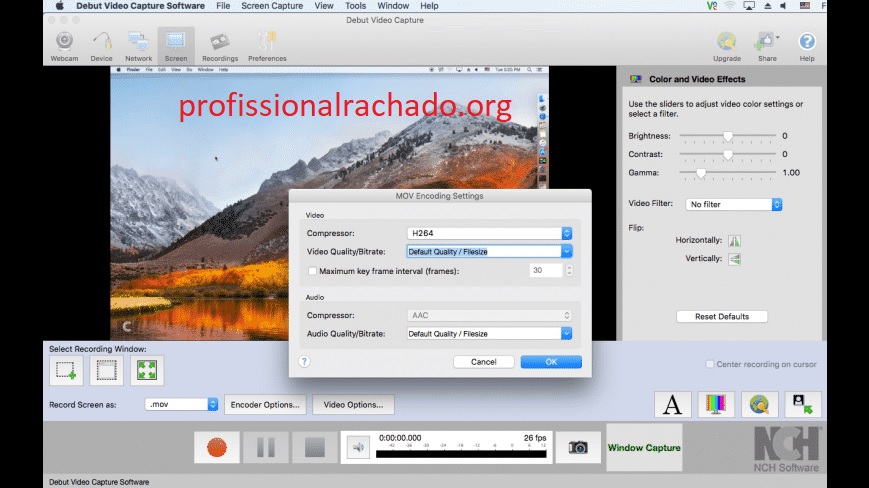
Task: Pause the recording
Action: [x=266, y=447]
